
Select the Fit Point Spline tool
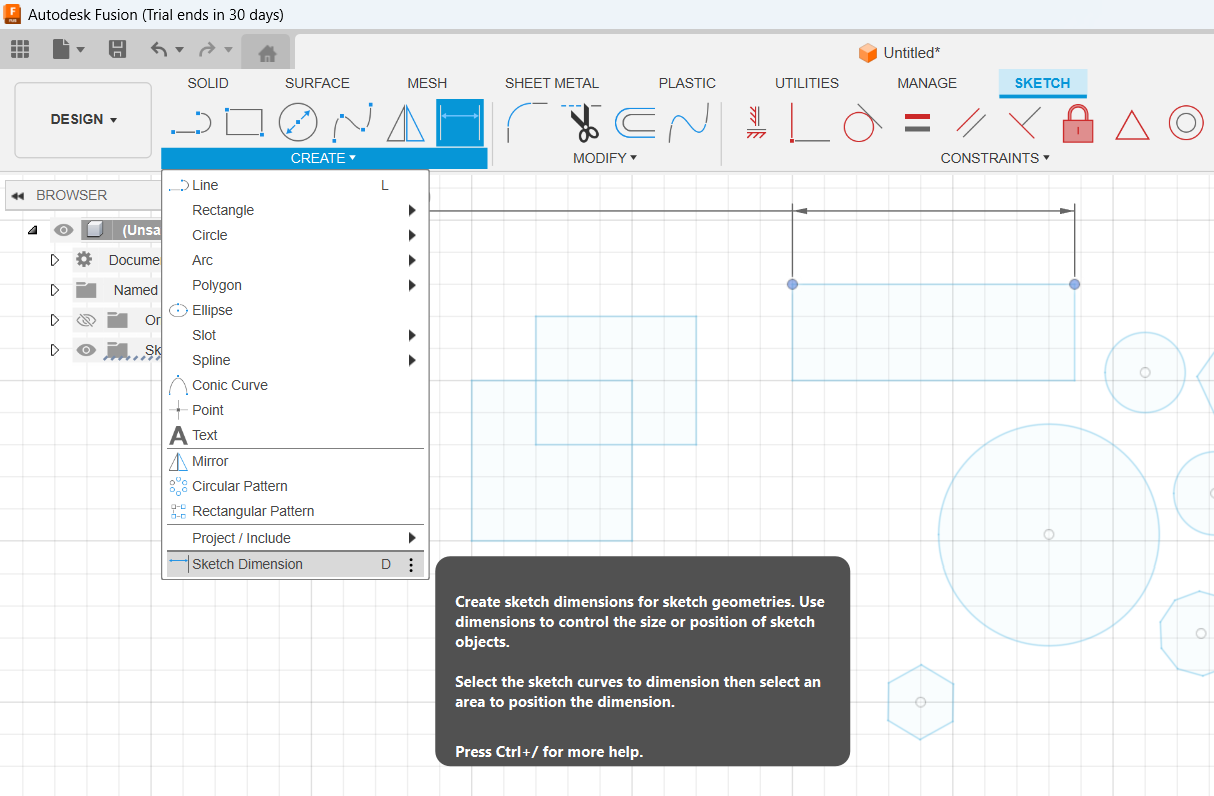point(352,123)
